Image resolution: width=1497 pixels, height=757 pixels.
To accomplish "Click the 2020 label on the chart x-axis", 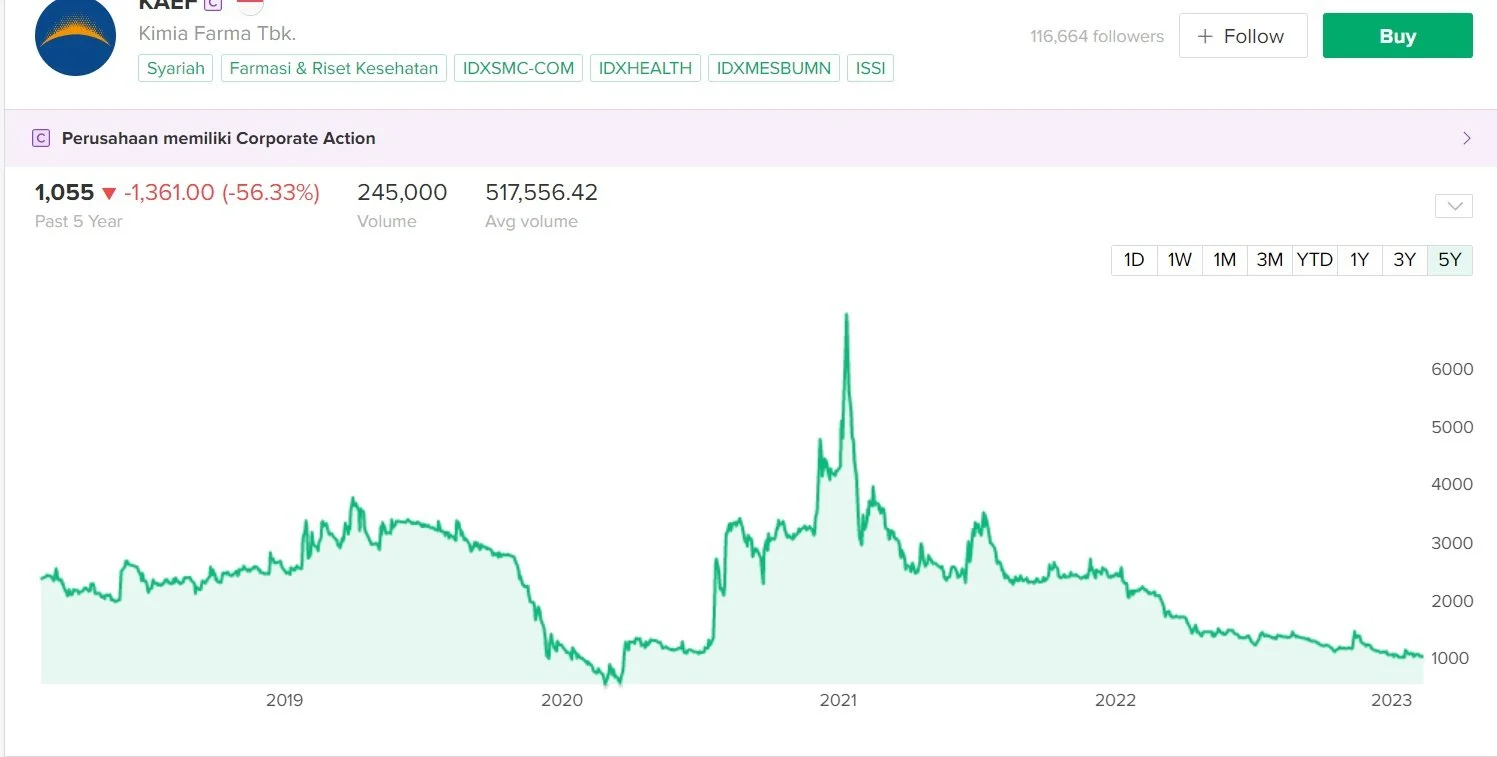I will [x=561, y=700].
